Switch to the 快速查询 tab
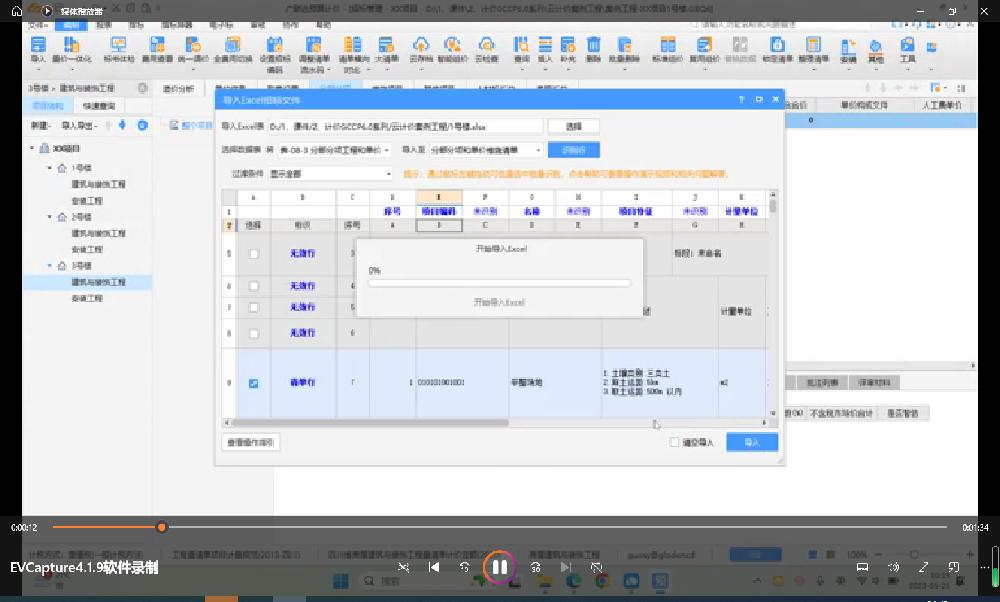Image resolution: width=1000 pixels, height=602 pixels. [99, 106]
